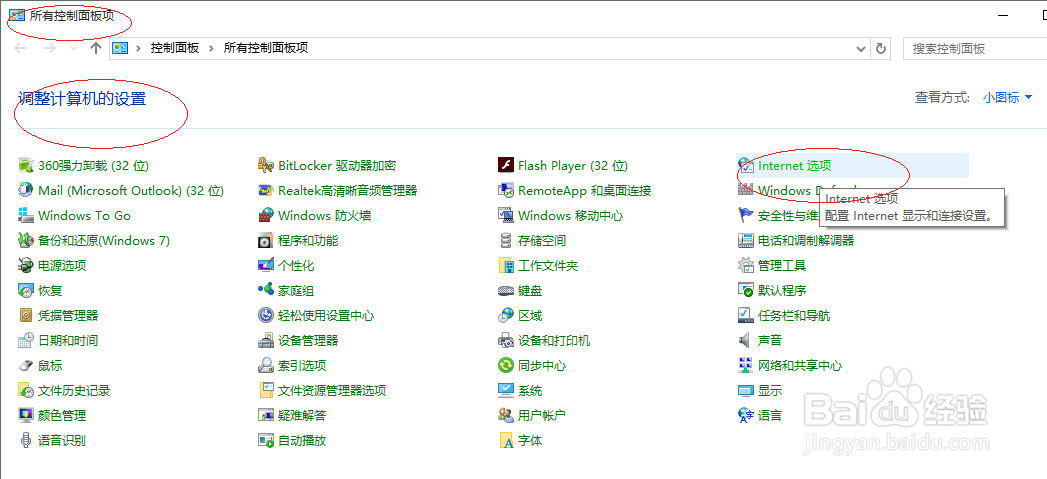This screenshot has height=479, width=1047.
Task: Click the 语音识别 microphone icon
Action: pos(26,440)
